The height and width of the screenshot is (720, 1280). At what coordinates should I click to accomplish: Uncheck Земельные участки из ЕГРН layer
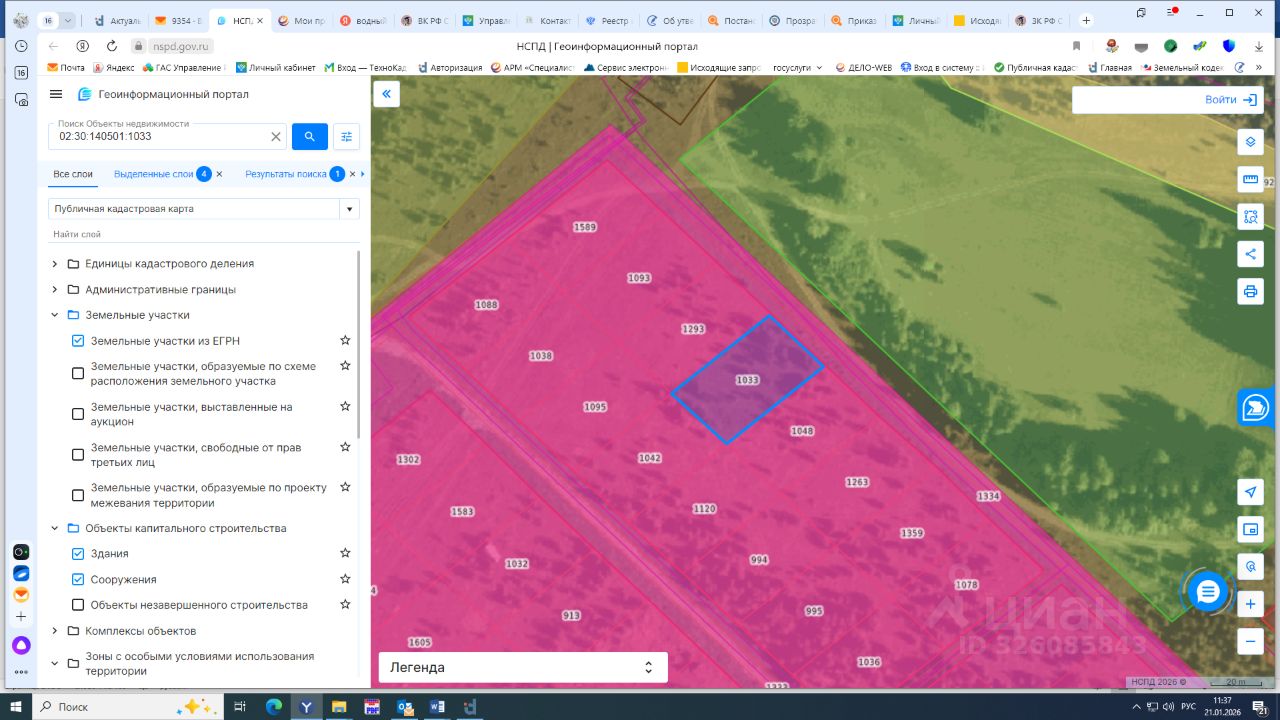(78, 341)
